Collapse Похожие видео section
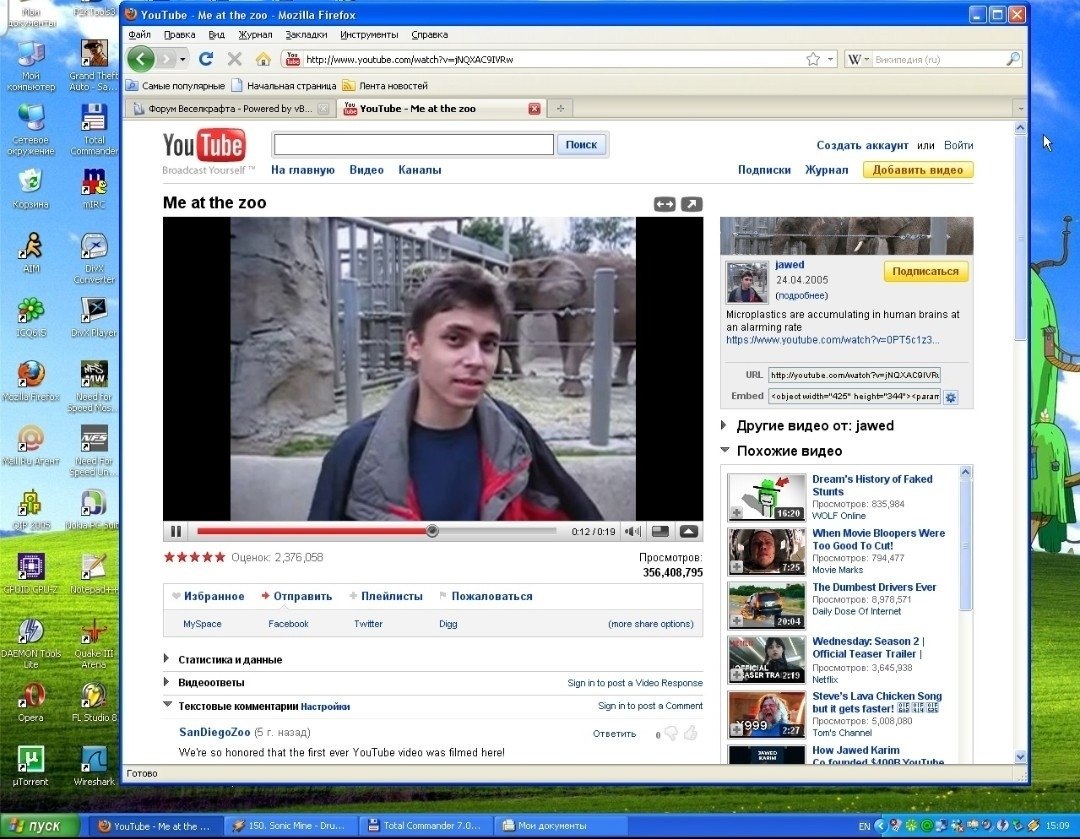Viewport: 1080px width, 839px height. (x=725, y=450)
